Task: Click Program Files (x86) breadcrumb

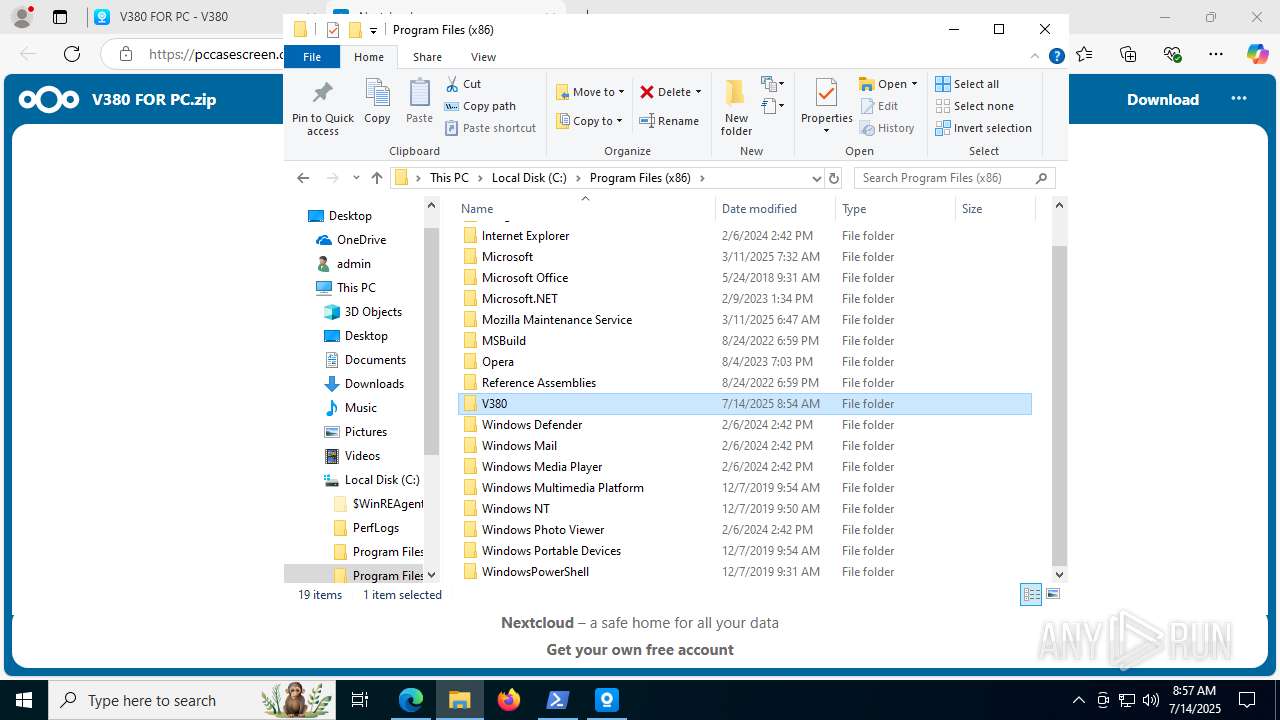Action: click(640, 178)
